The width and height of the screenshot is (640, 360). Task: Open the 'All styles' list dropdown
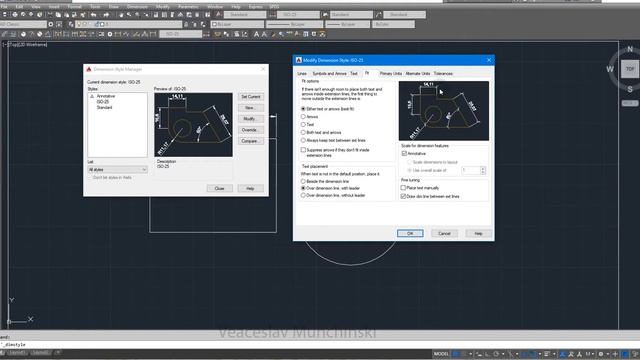[118, 169]
